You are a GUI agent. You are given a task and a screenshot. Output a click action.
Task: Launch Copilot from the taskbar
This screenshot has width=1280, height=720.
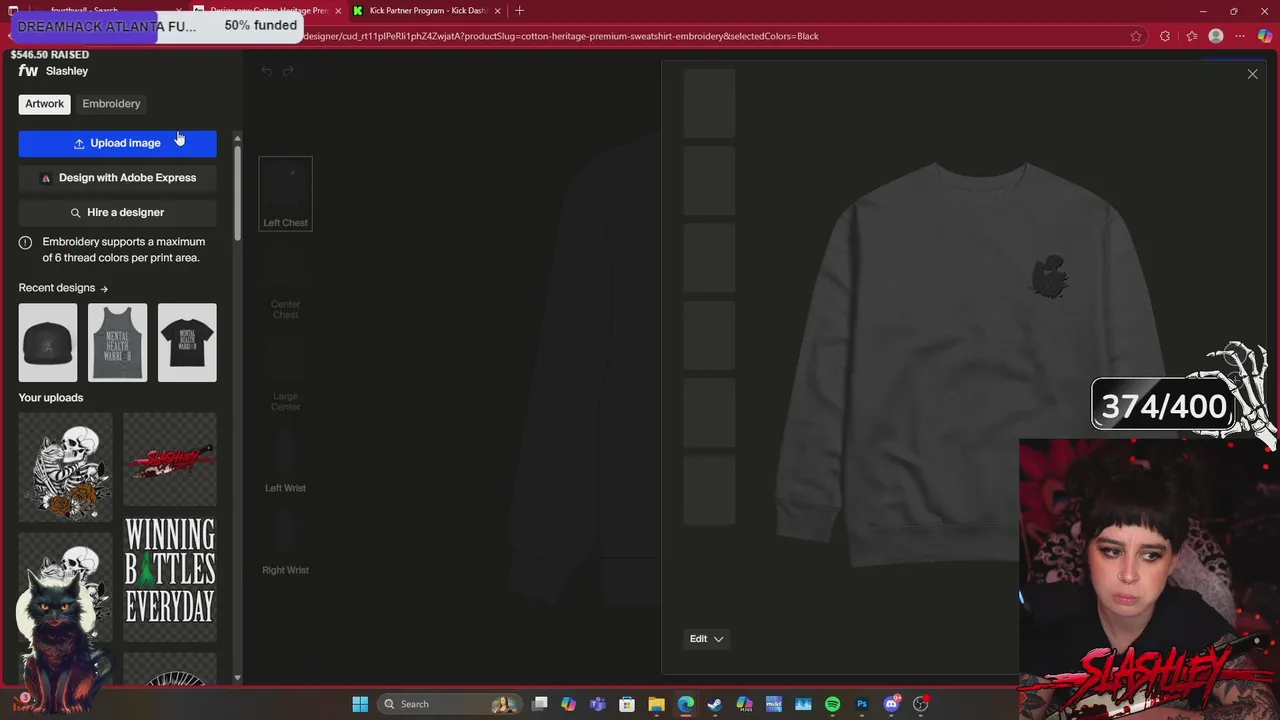point(569,704)
